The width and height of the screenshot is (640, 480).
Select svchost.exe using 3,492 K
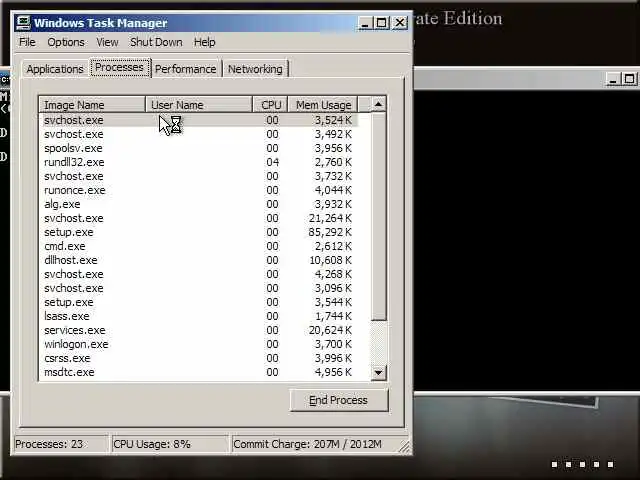[198, 134]
